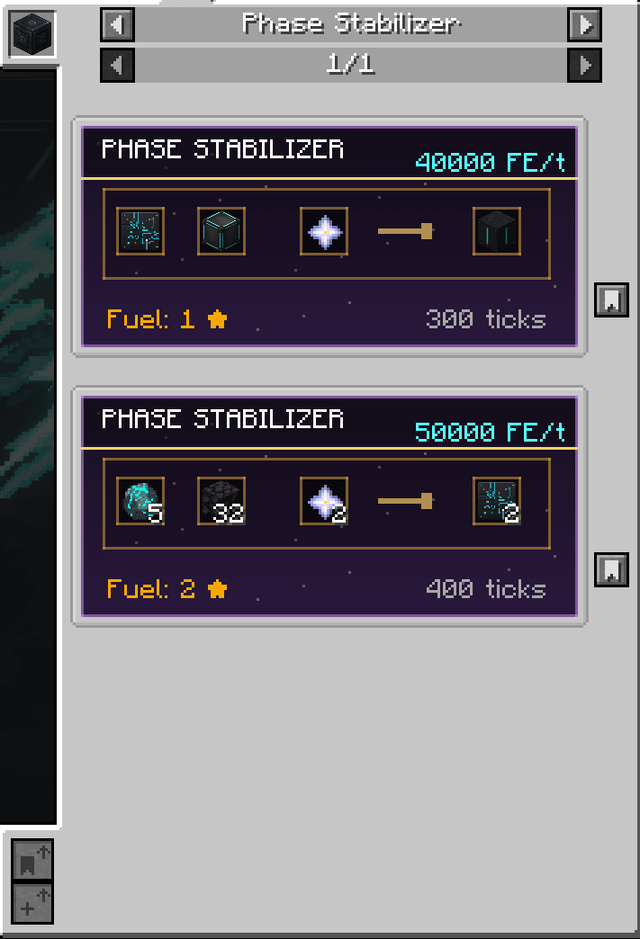Click the Phase Stabilizer category title

click(x=350, y=24)
